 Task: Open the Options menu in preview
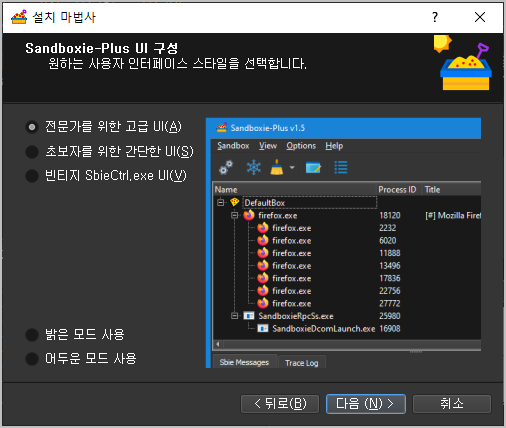[301, 146]
